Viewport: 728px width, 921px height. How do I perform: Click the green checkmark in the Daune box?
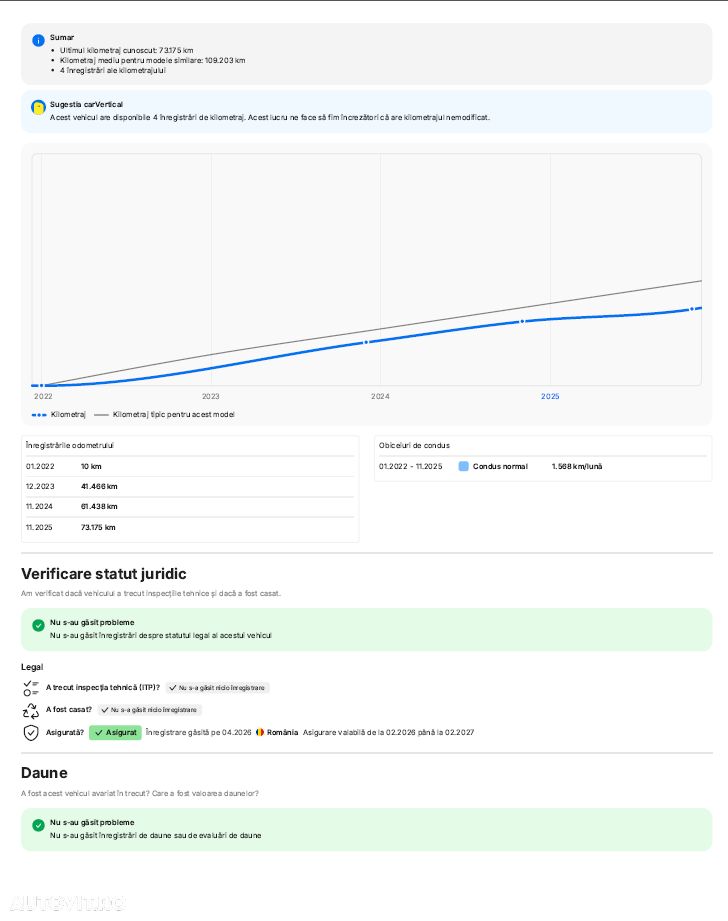pos(38,826)
